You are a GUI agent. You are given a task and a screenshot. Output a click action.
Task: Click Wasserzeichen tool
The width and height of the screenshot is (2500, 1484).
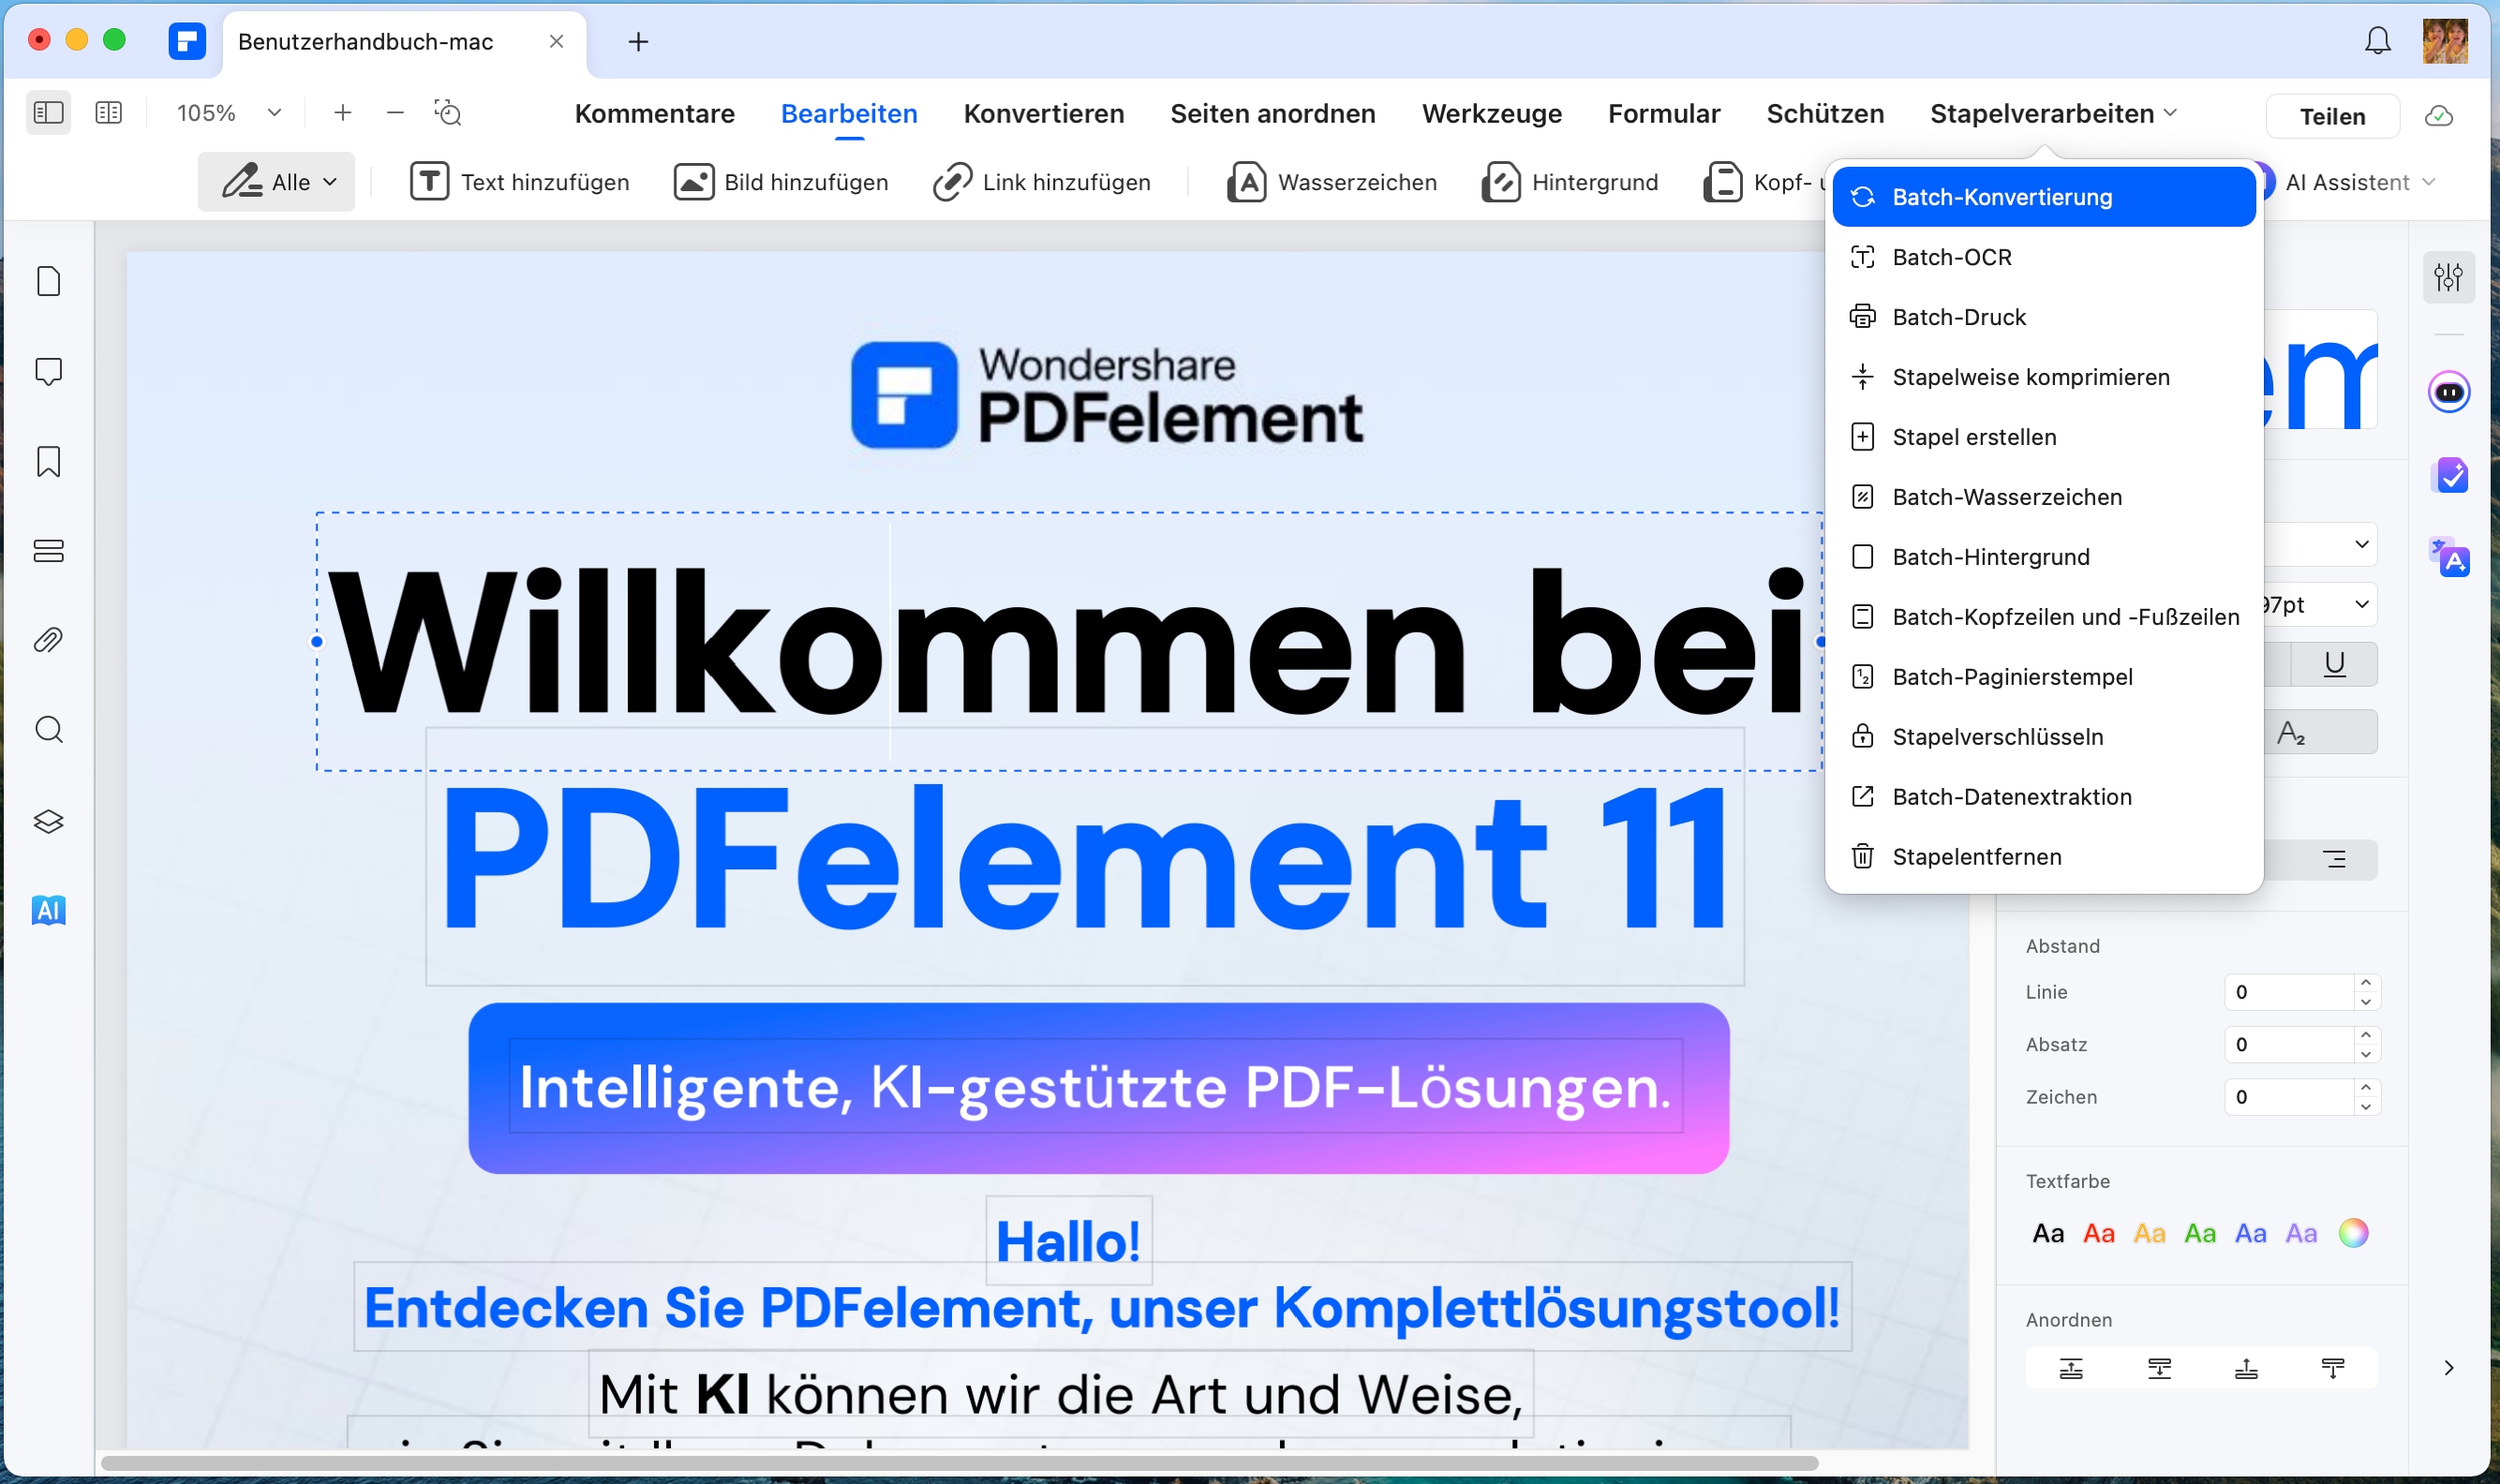point(1332,182)
